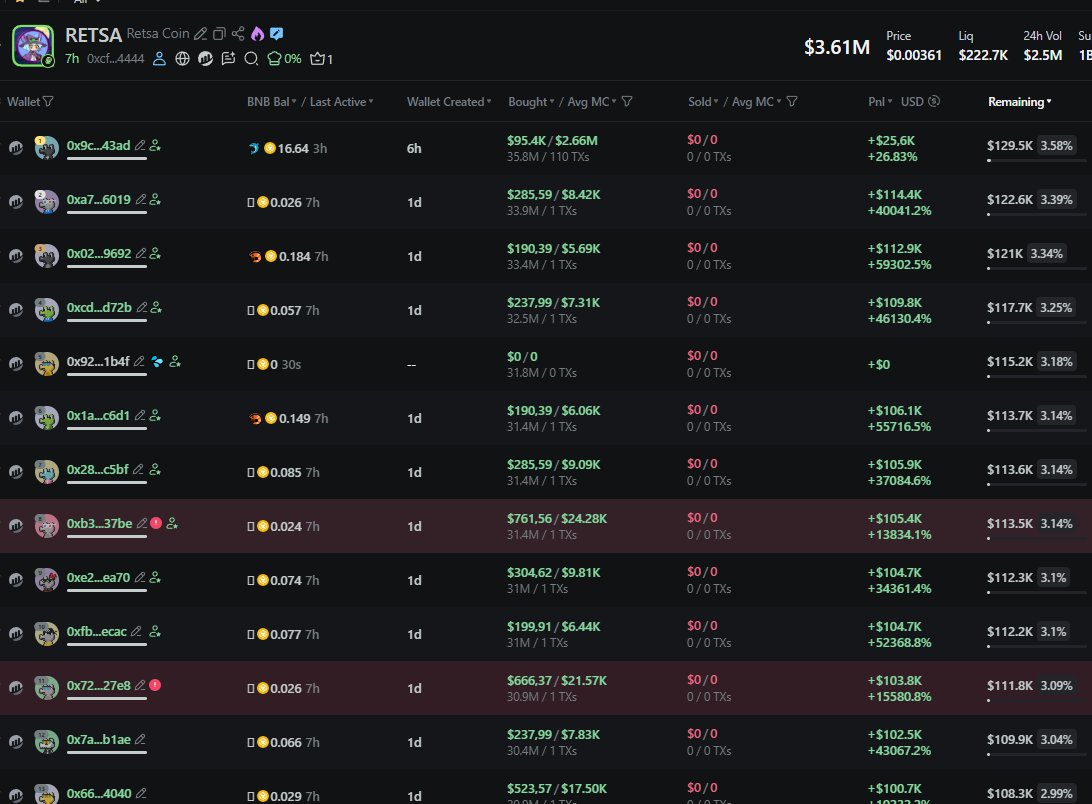The width and height of the screenshot is (1092, 804).
Task: Click the avatar of wallet 0xfb...ecac
Action: point(47,633)
